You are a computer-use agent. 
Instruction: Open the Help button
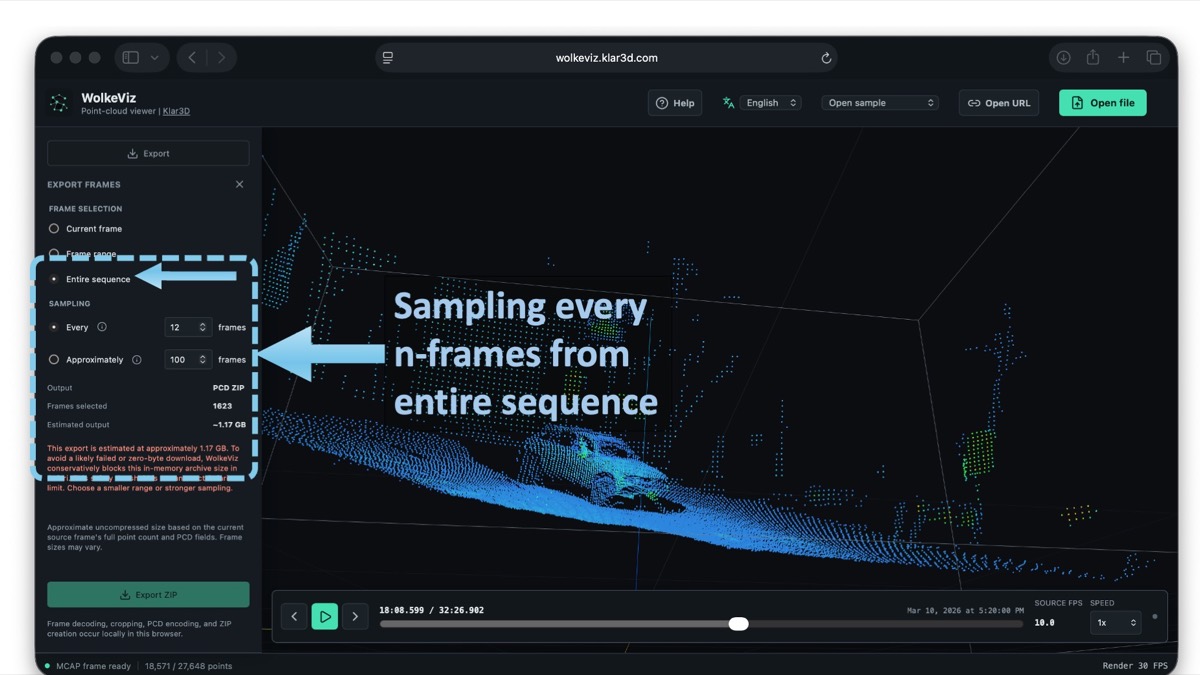click(x=675, y=103)
